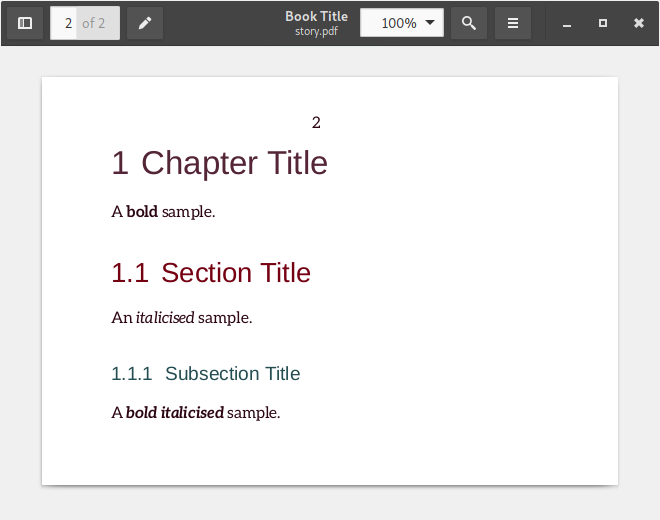Click the page number 2 atop the page
Viewport: 660px width, 520px height.
[316, 123]
